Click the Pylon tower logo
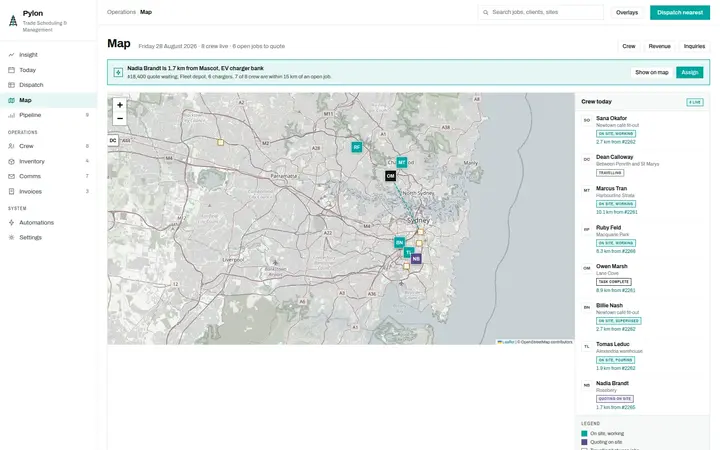The height and width of the screenshot is (450, 720). (x=13, y=21)
